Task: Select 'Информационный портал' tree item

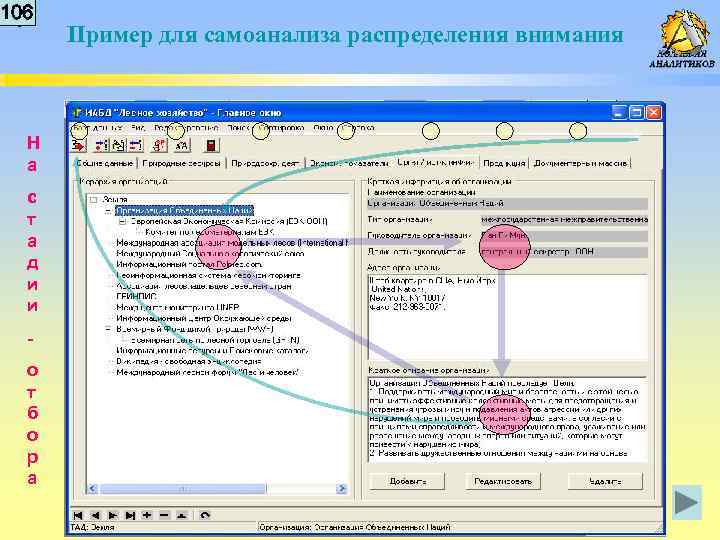Action: (189, 264)
